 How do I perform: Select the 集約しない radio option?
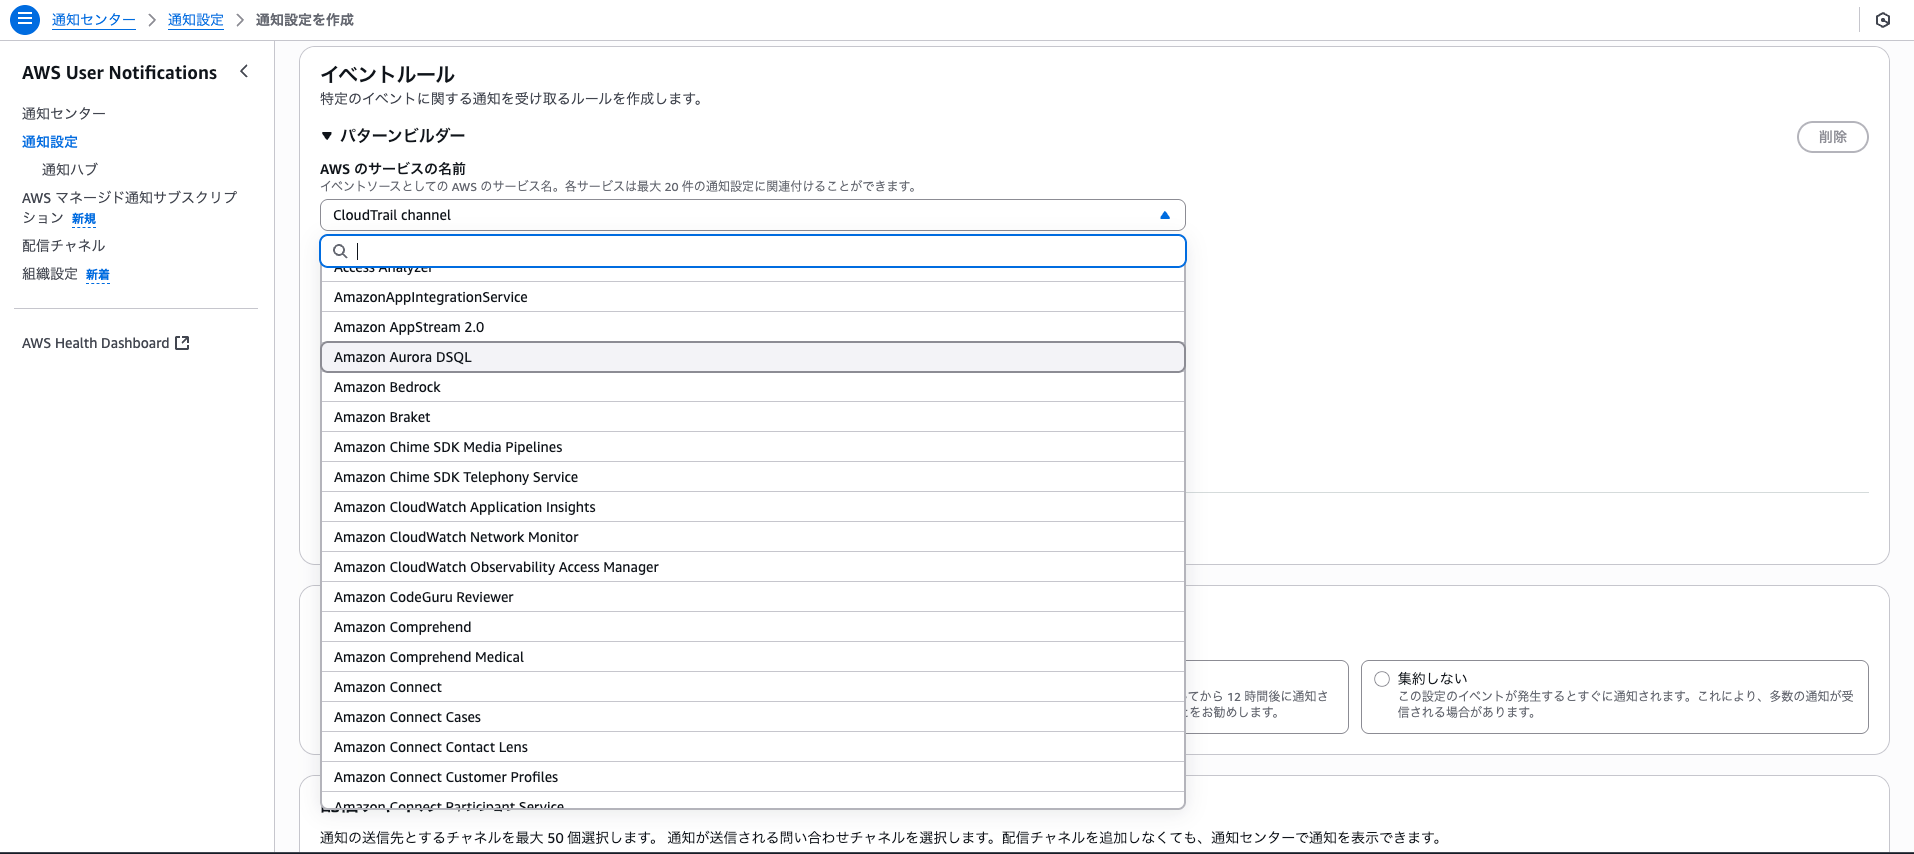point(1382,679)
